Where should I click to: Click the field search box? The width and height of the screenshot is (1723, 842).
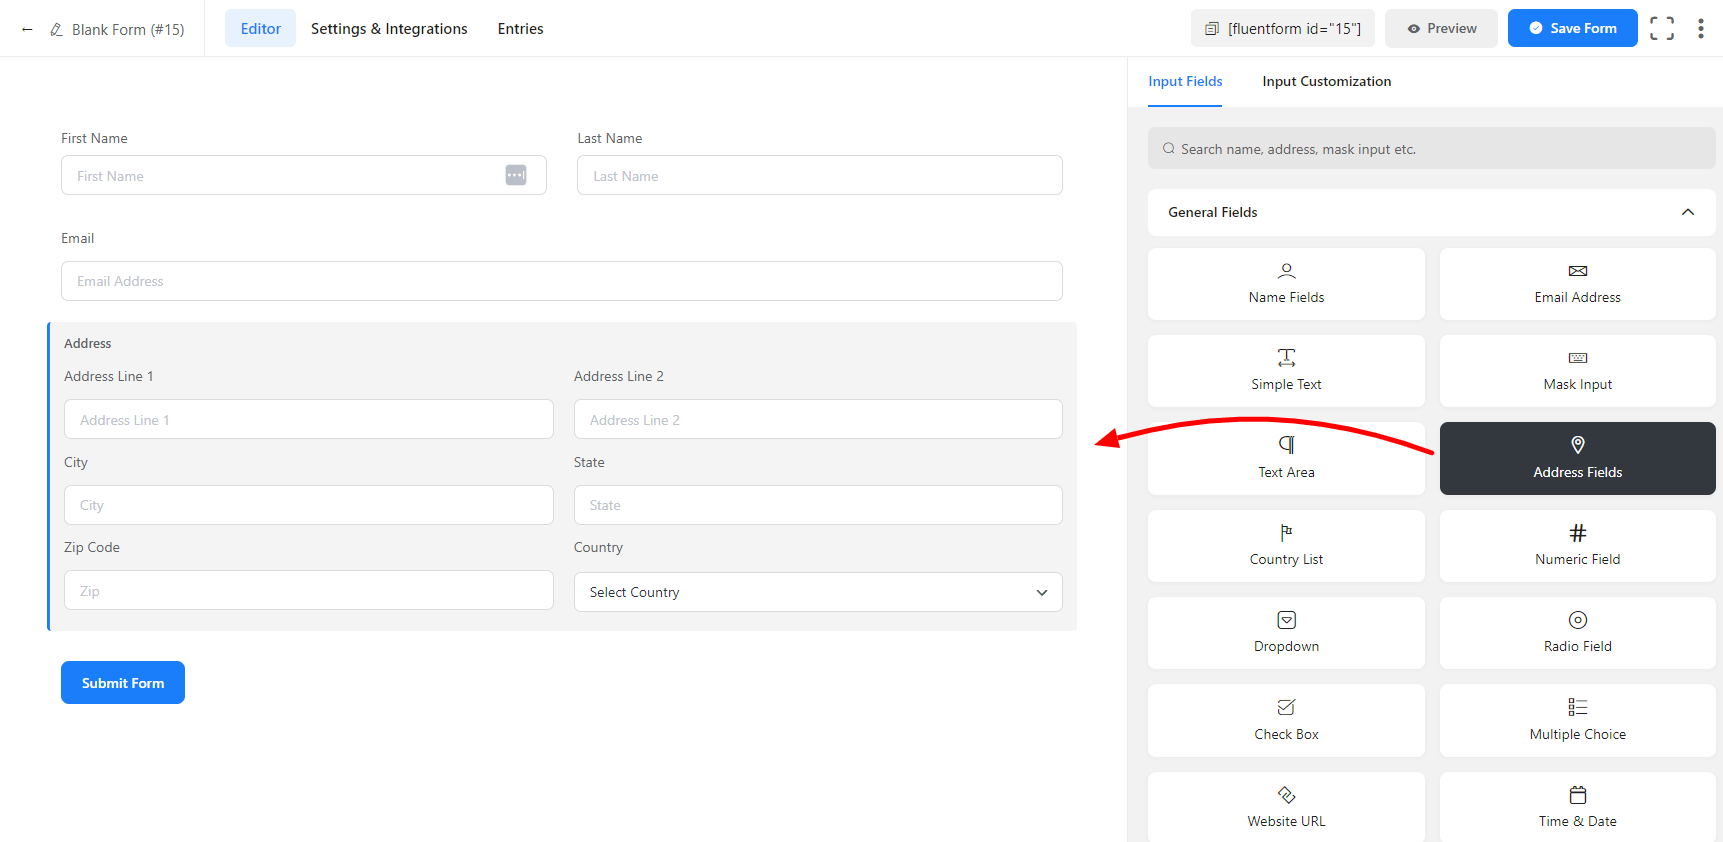[1430, 149]
